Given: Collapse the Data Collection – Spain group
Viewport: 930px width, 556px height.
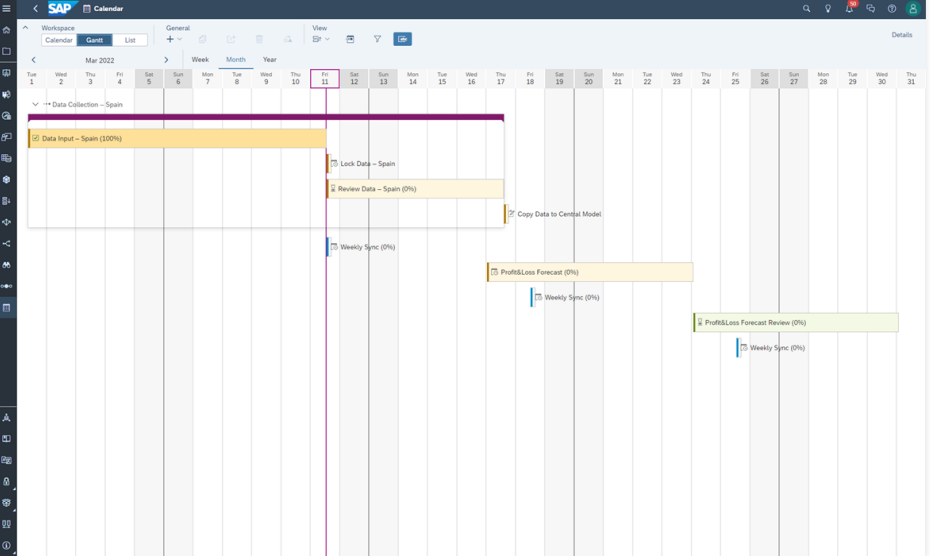Looking at the screenshot, I should tap(35, 104).
